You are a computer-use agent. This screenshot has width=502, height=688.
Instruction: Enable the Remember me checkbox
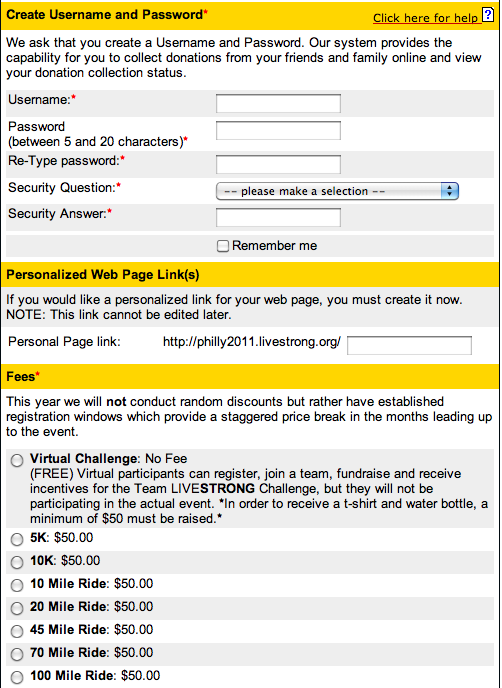coord(223,246)
